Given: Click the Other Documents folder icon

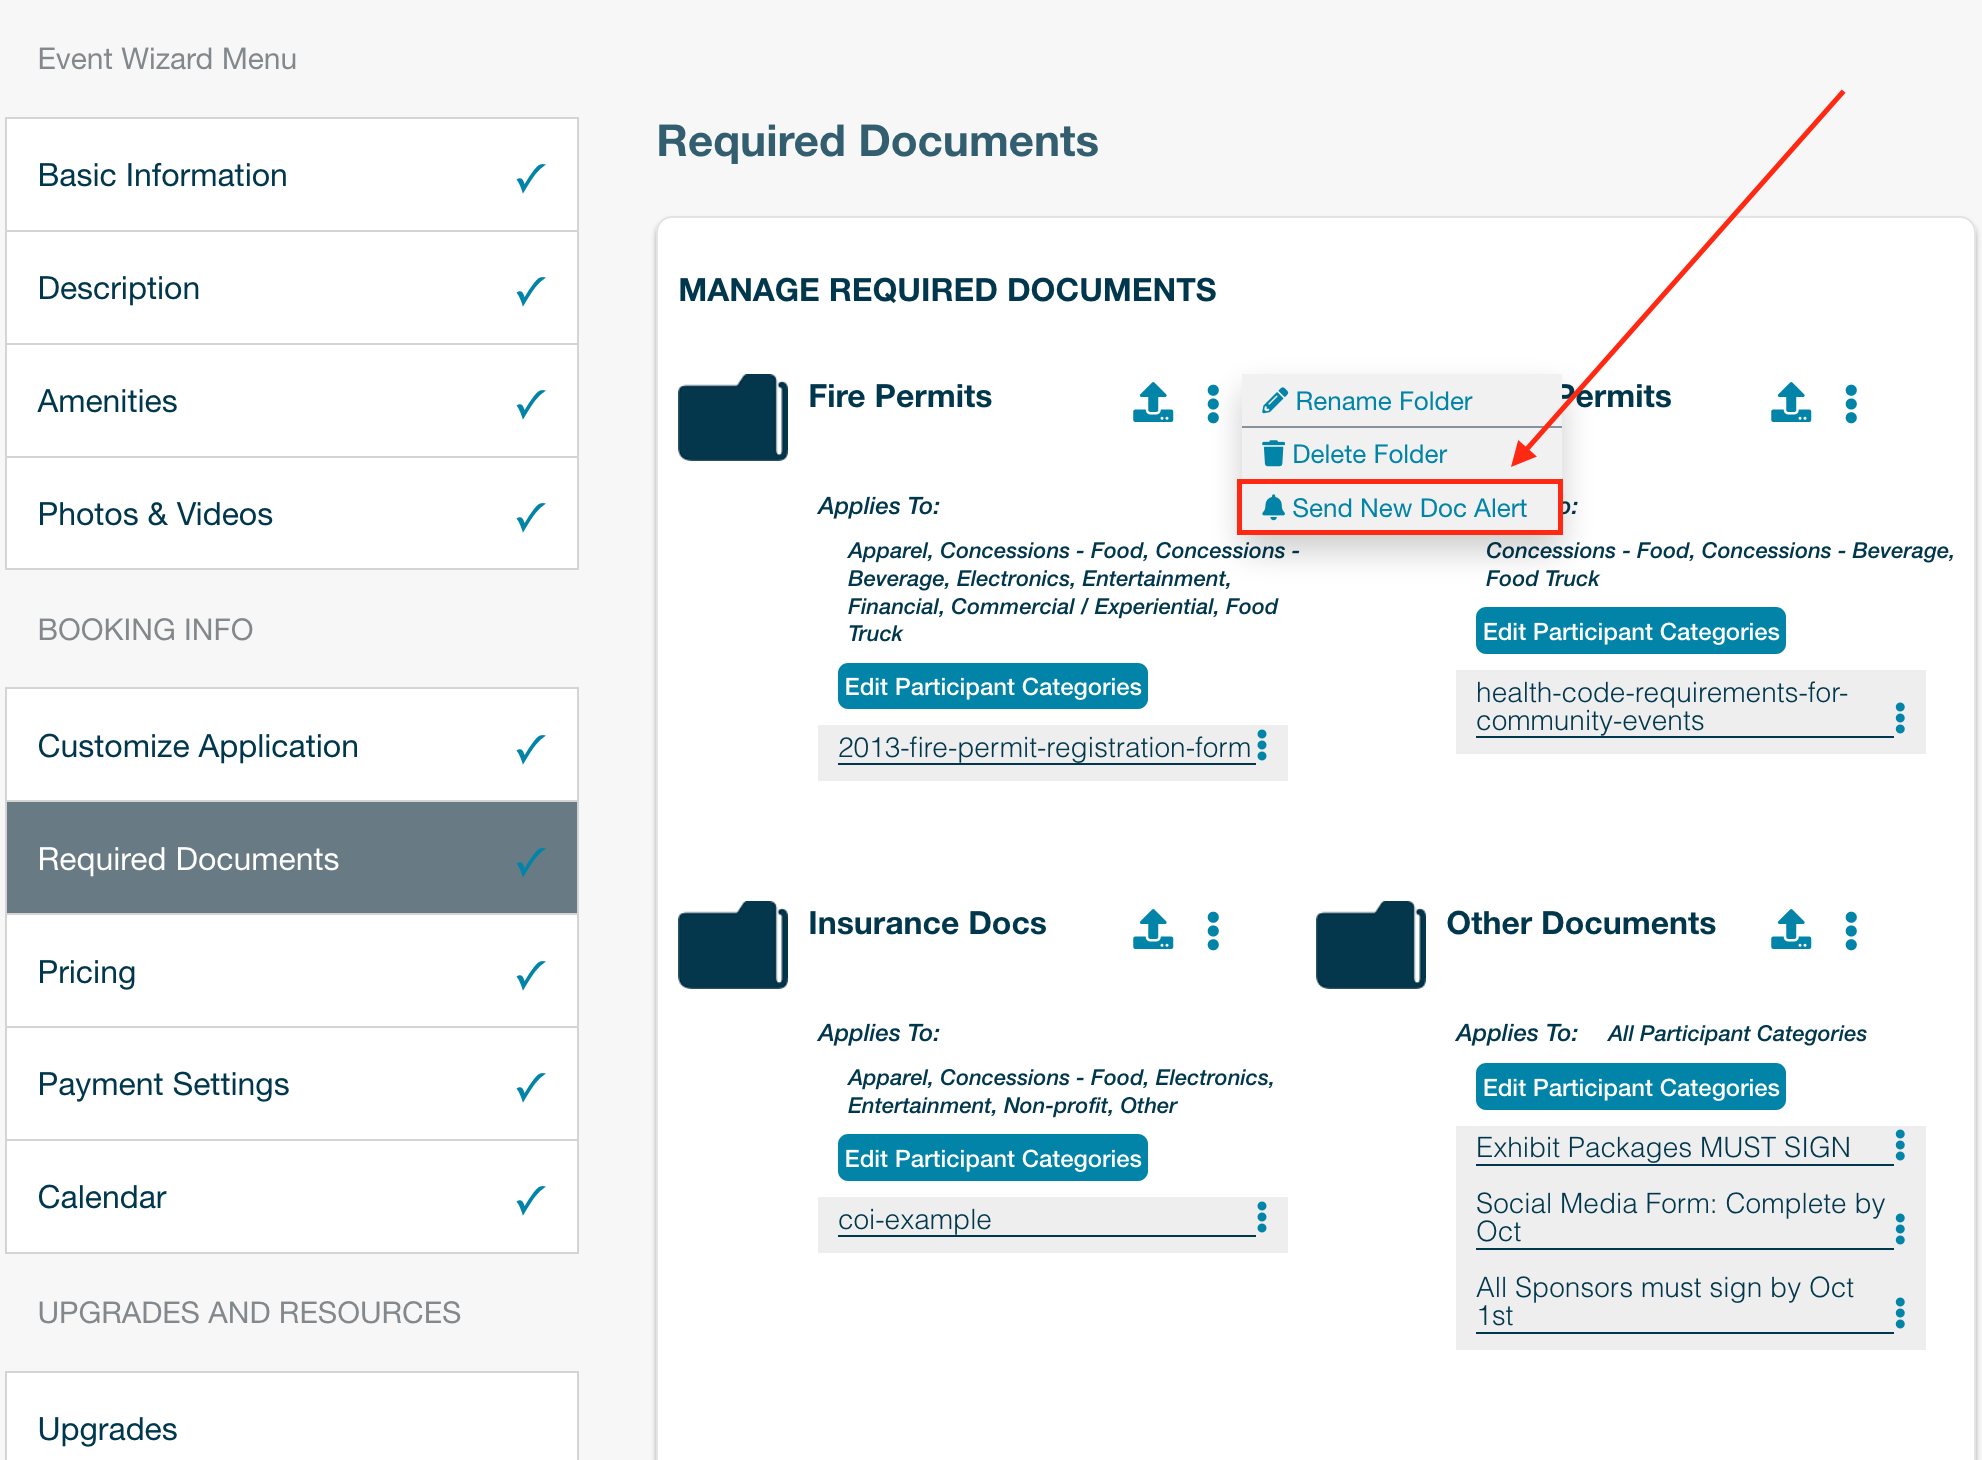Looking at the screenshot, I should pos(1370,945).
